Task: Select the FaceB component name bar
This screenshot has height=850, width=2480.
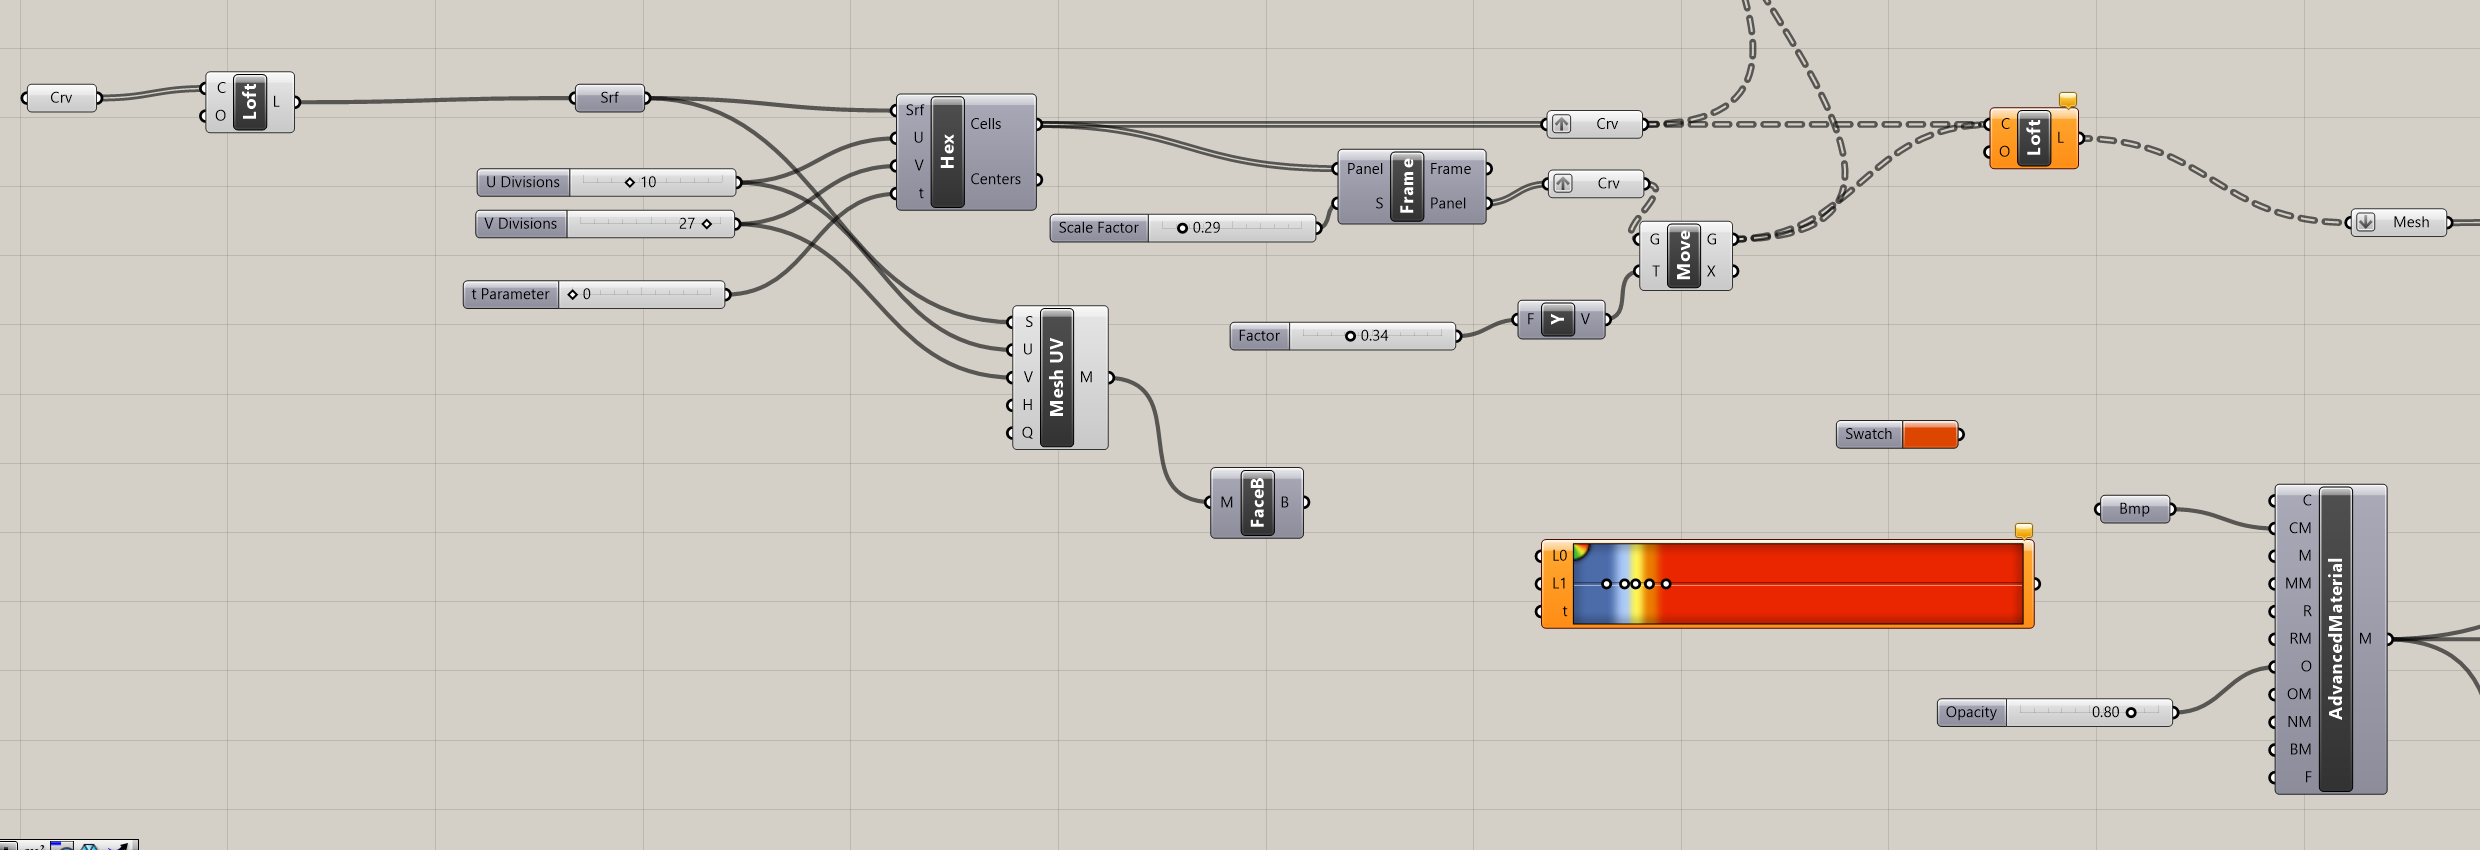Action: [1257, 503]
